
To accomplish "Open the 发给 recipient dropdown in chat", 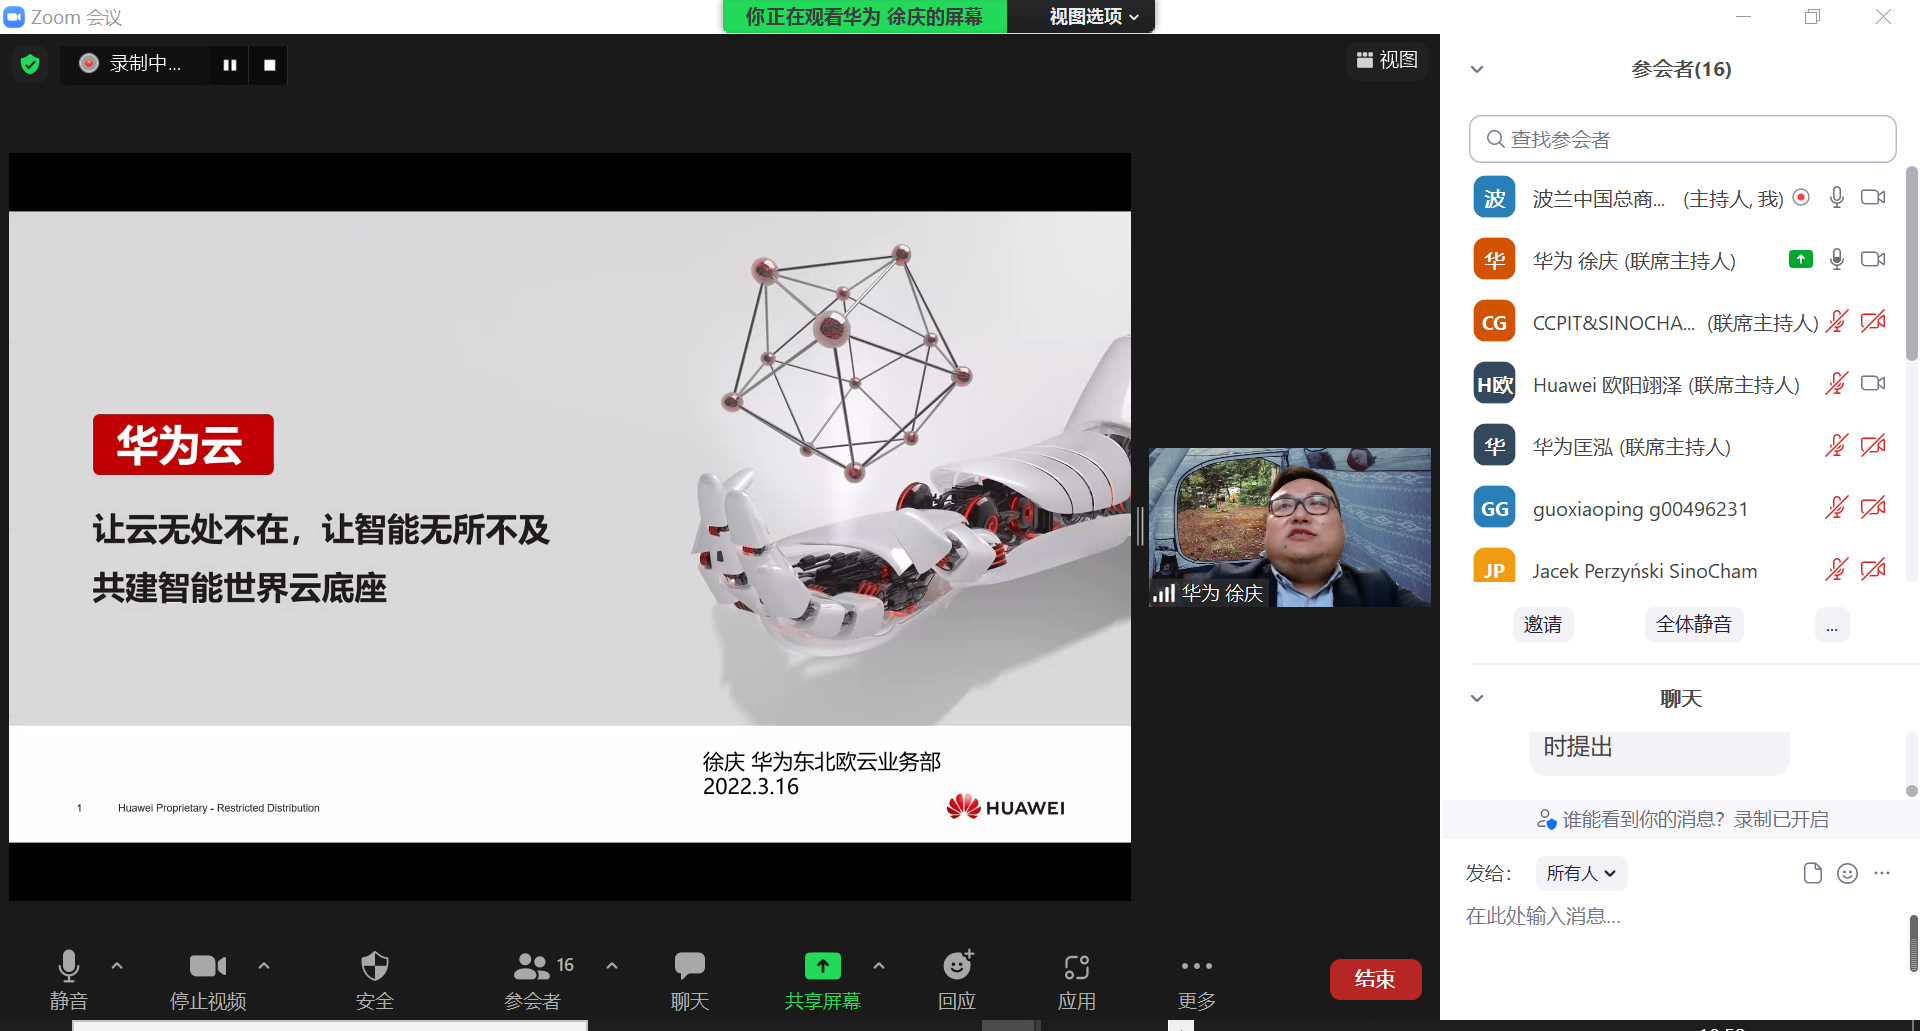I will pyautogui.click(x=1580, y=873).
